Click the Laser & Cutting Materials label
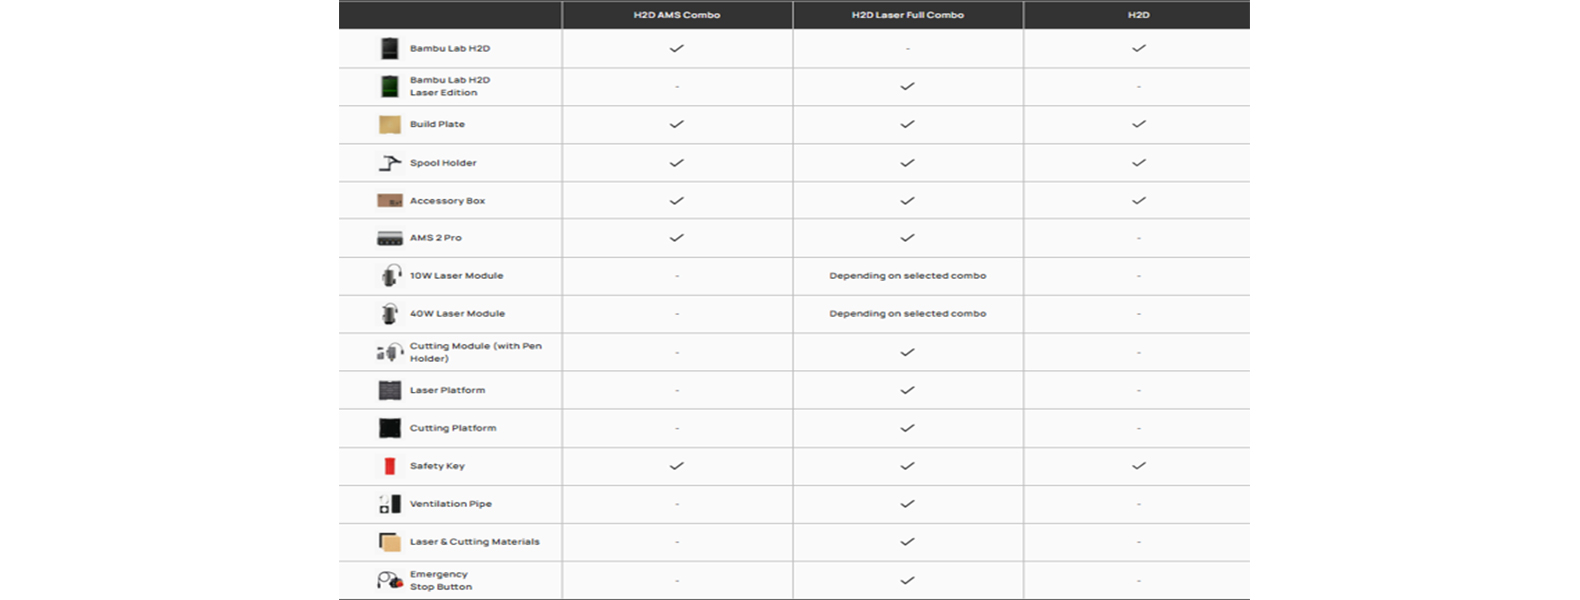The image size is (1580, 600). point(474,542)
